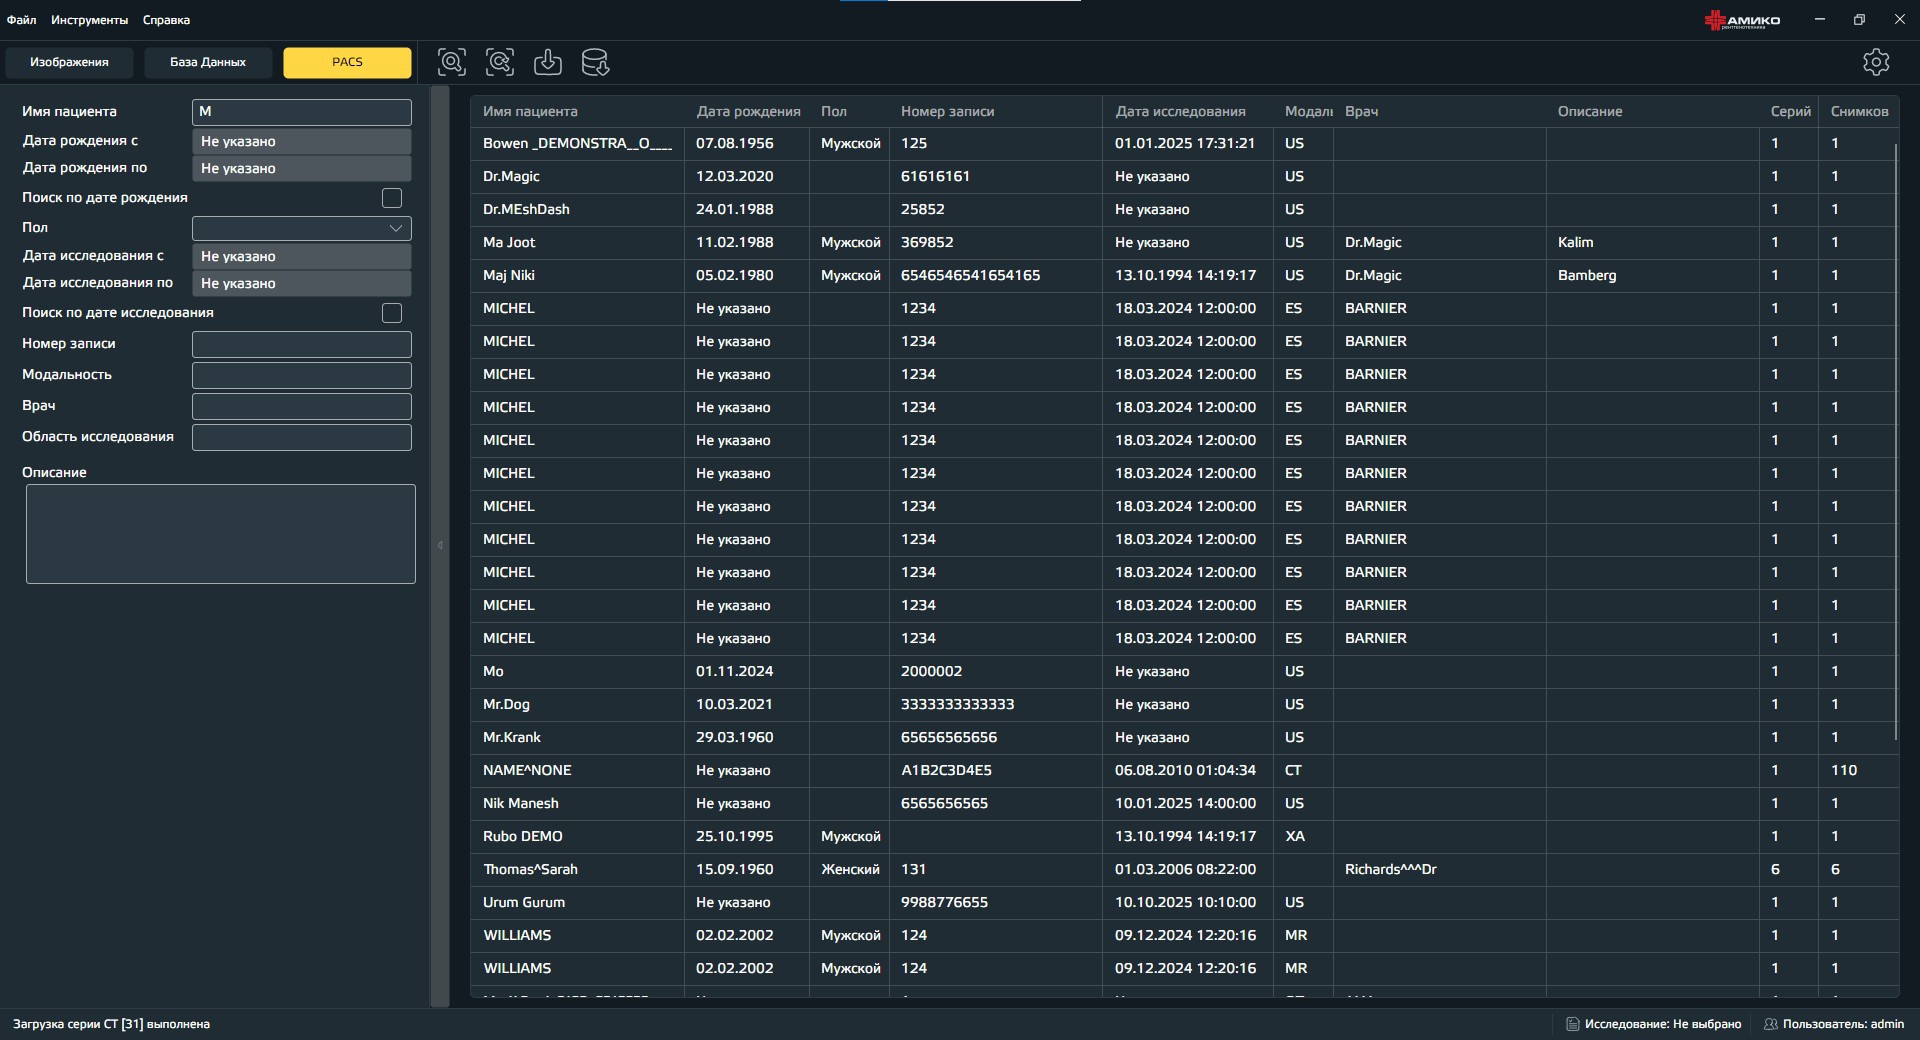
Task: Select the 'Nik Manesh' patient row
Action: tap(1184, 803)
